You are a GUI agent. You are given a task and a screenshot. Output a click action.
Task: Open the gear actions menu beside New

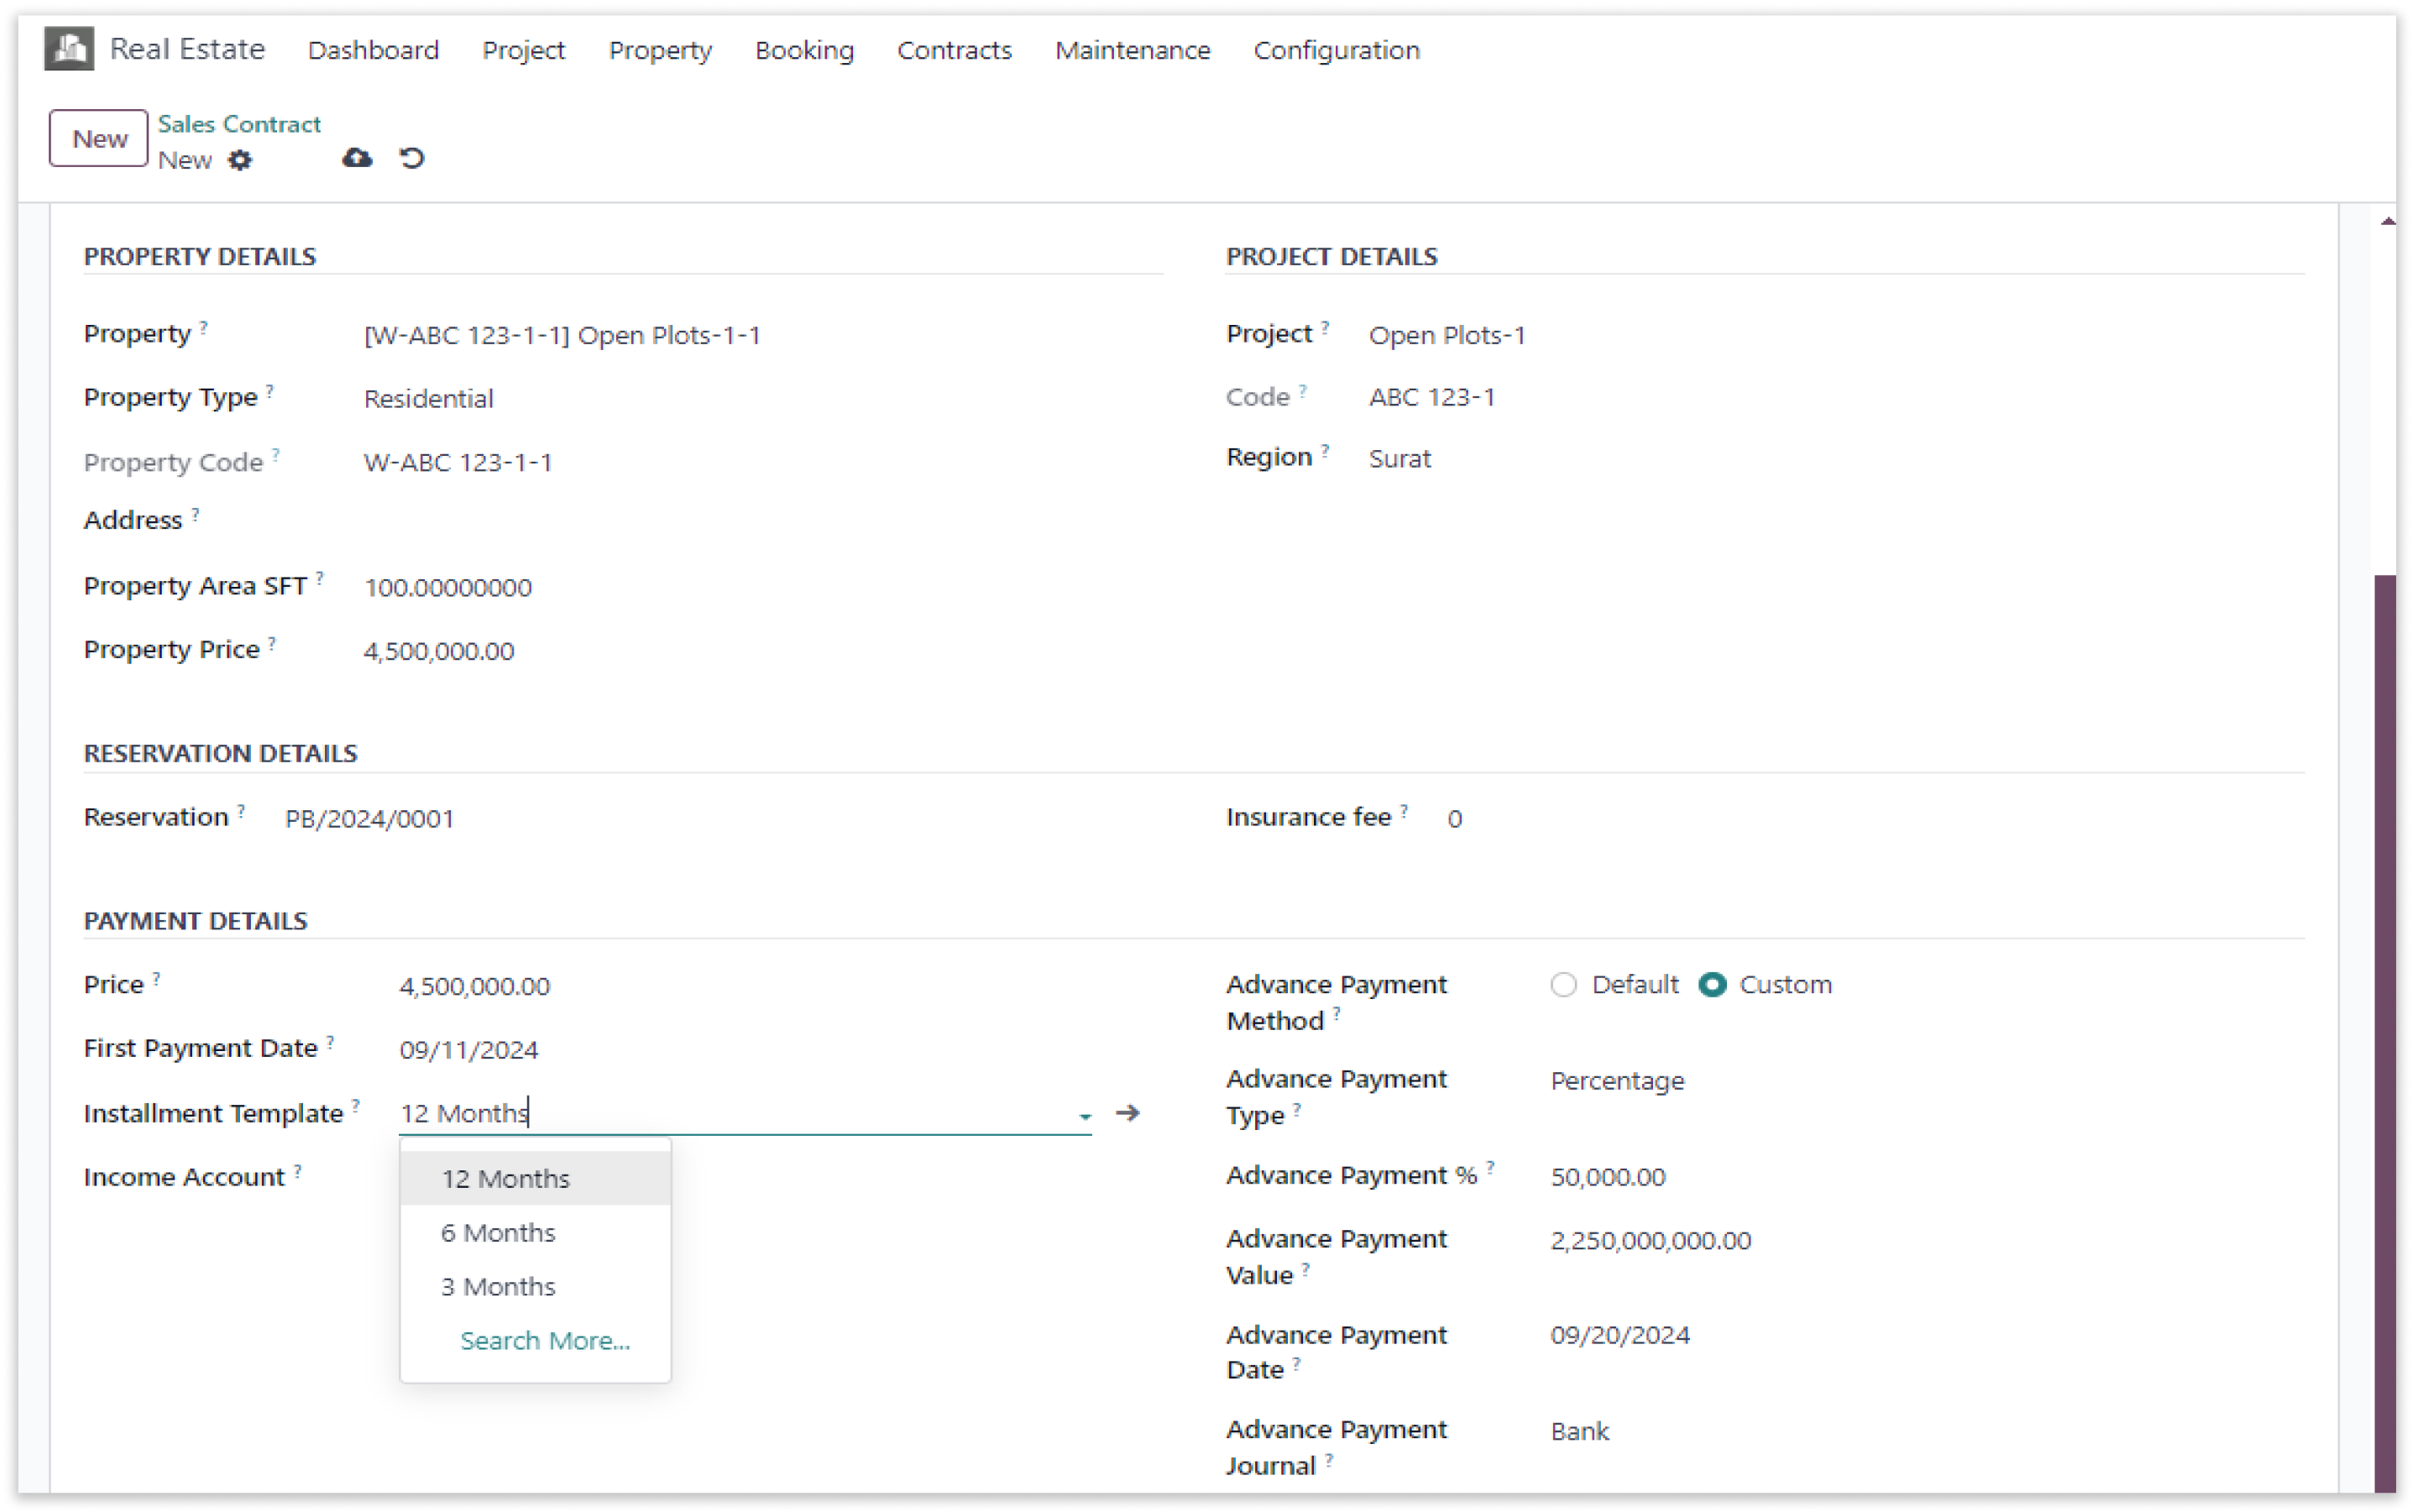coord(240,160)
